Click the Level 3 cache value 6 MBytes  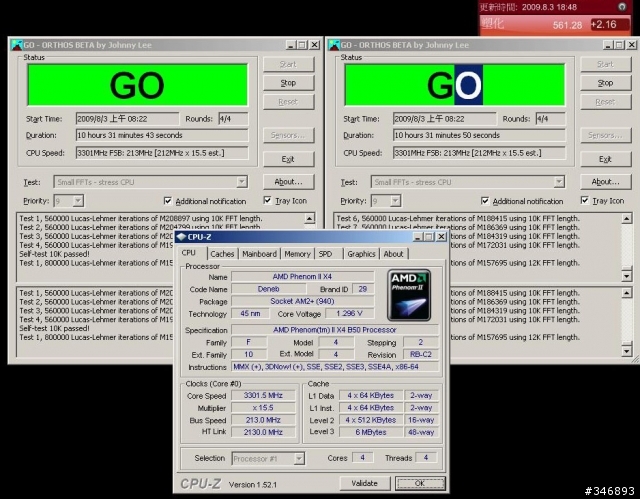point(371,432)
